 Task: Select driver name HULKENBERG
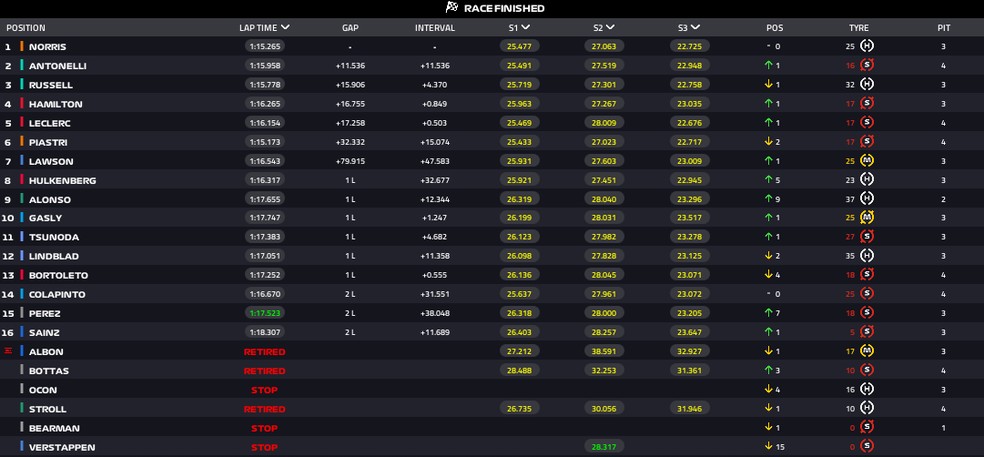pyautogui.click(x=63, y=181)
